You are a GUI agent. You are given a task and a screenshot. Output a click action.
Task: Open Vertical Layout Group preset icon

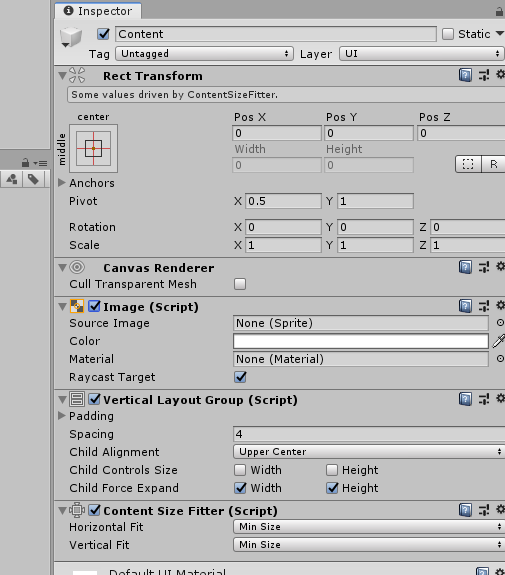[x=484, y=399]
